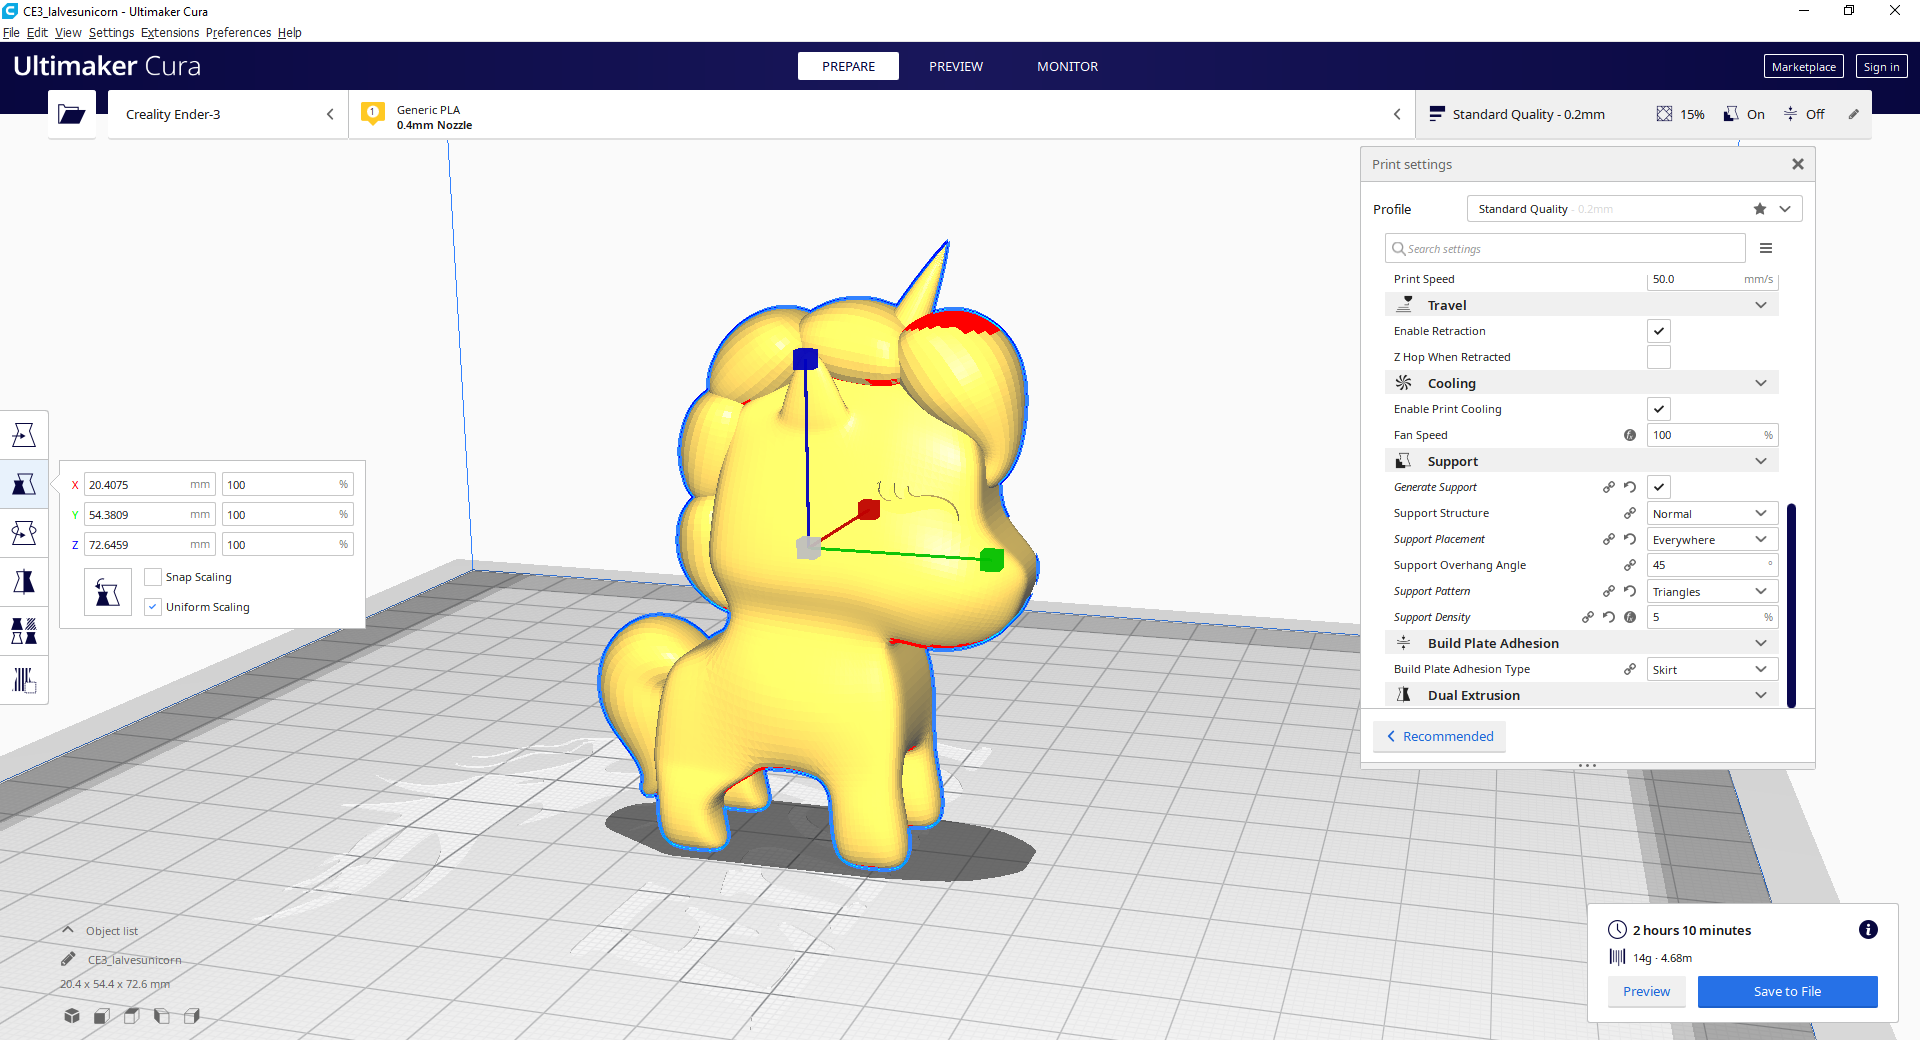Collapse the Travel settings section
This screenshot has height=1040, width=1920.
click(x=1582, y=305)
